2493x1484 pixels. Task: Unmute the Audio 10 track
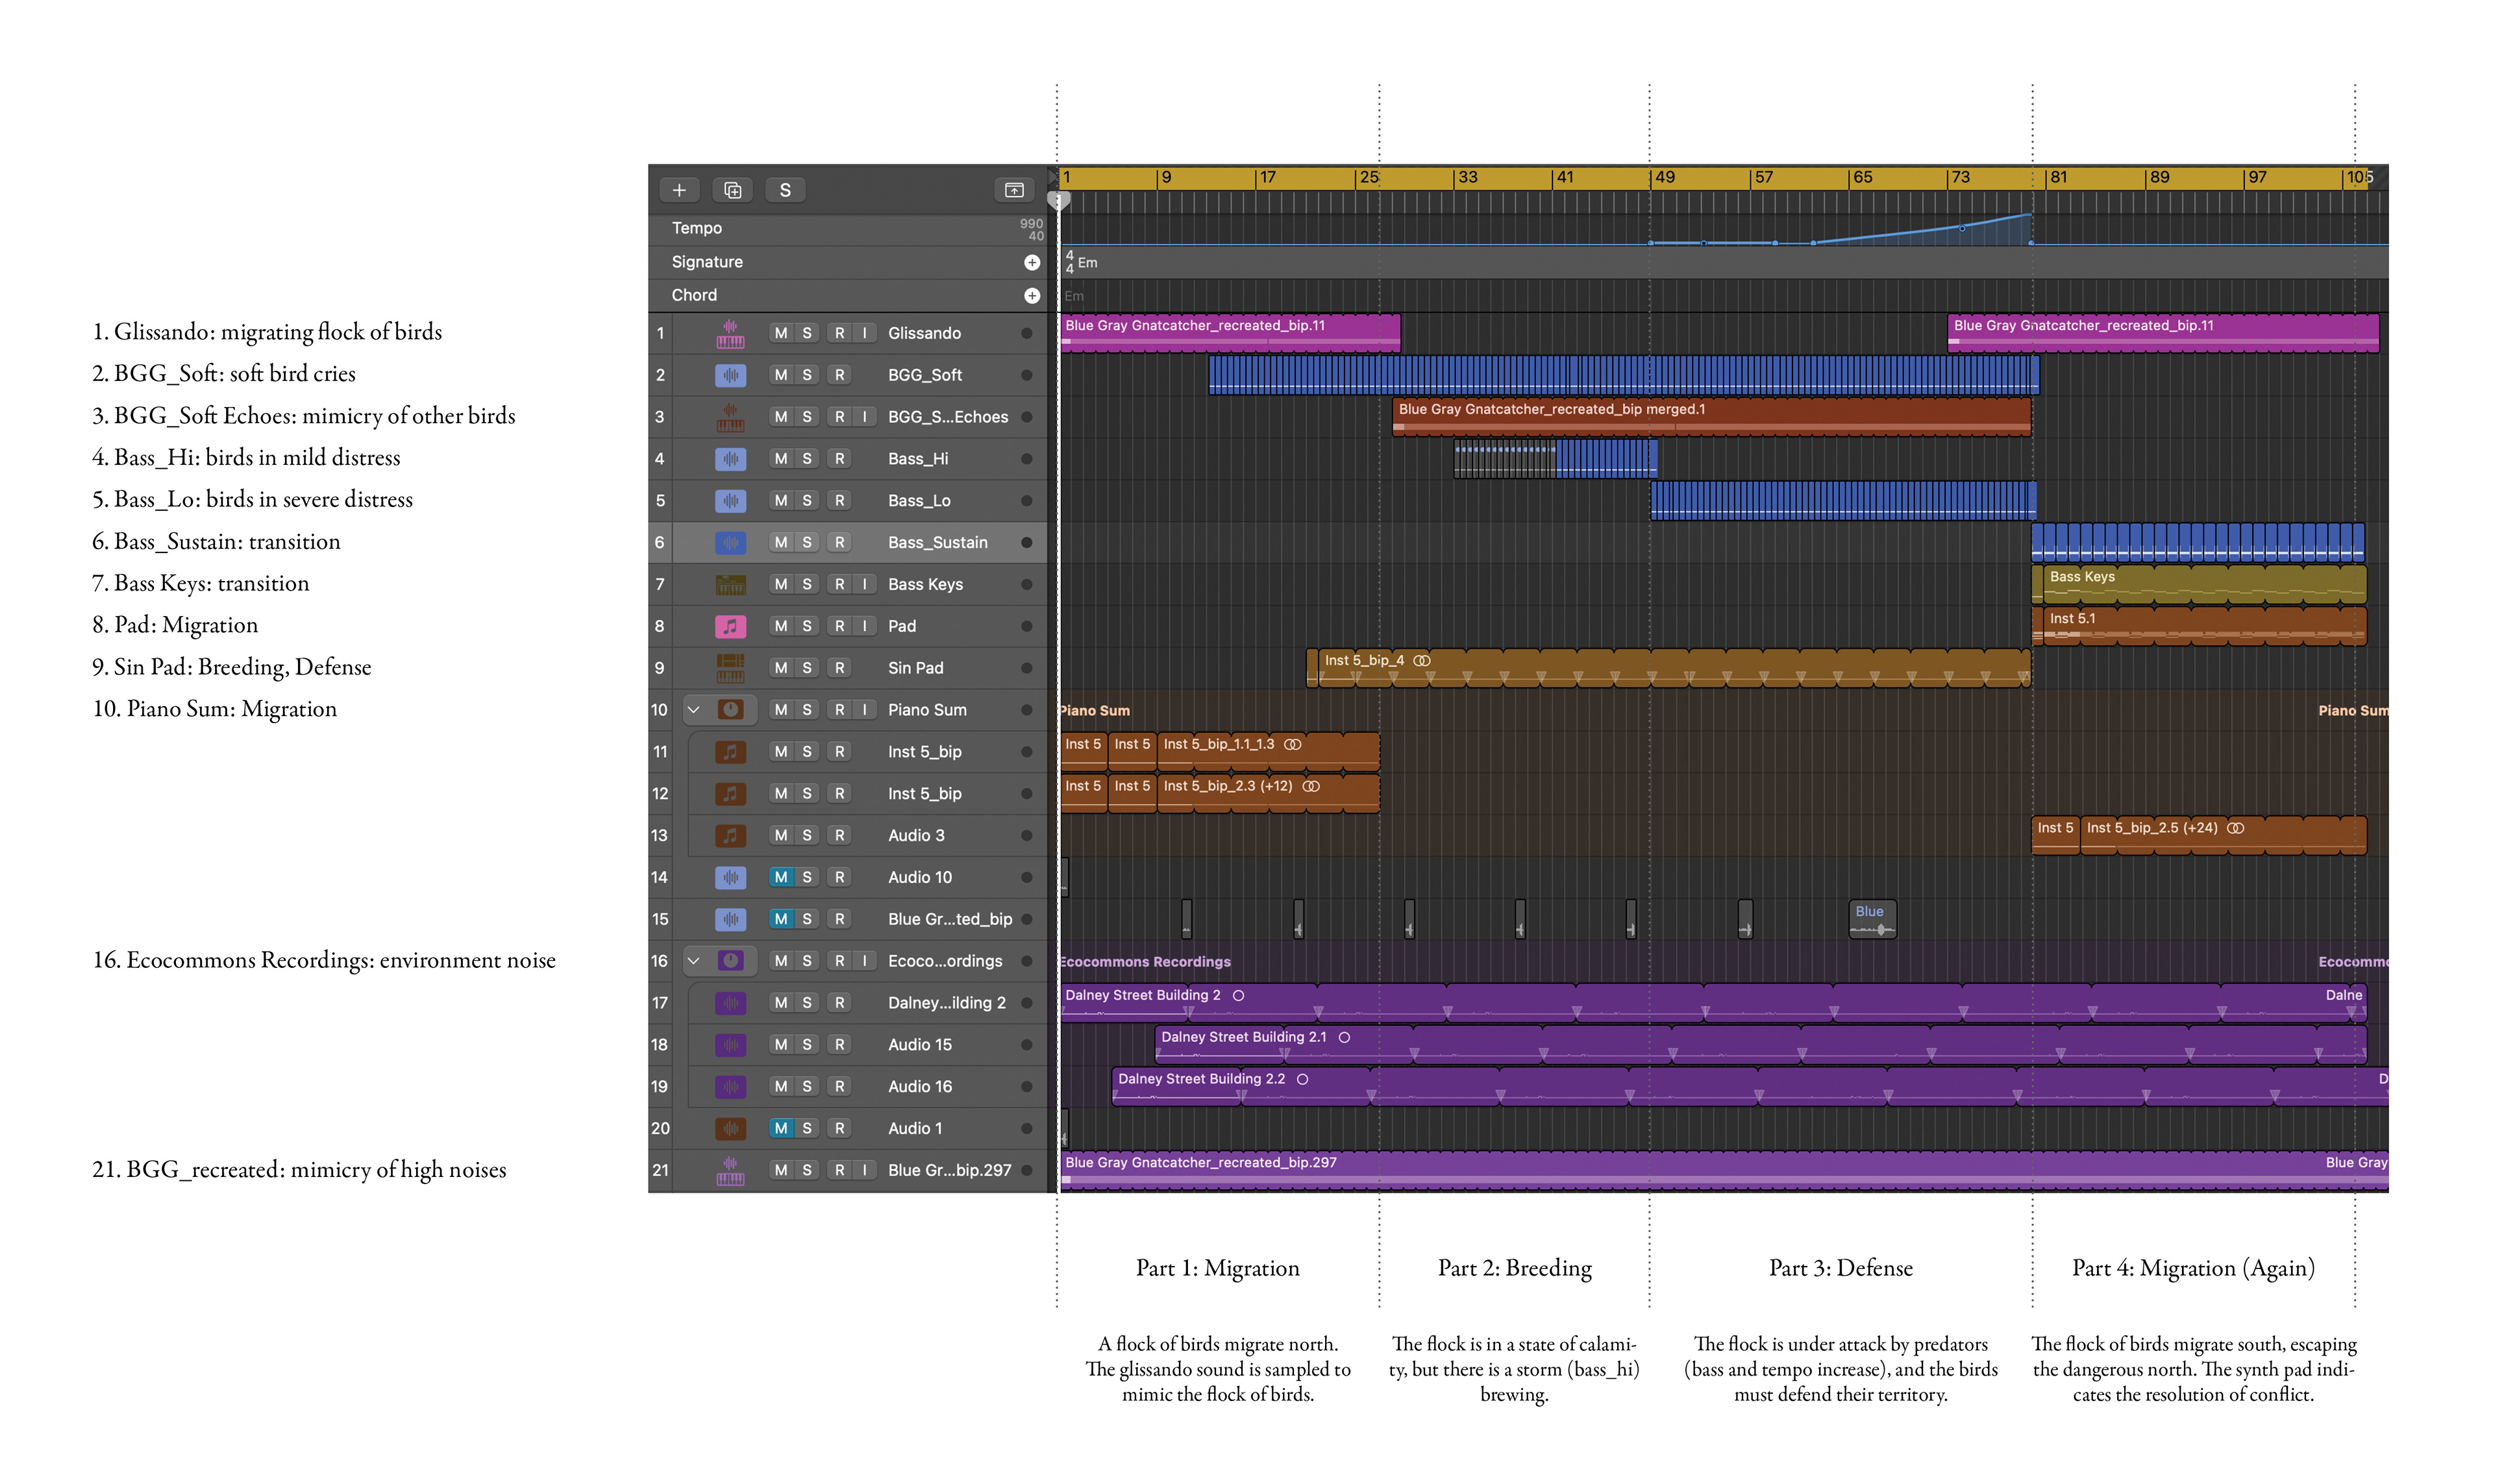click(780, 877)
